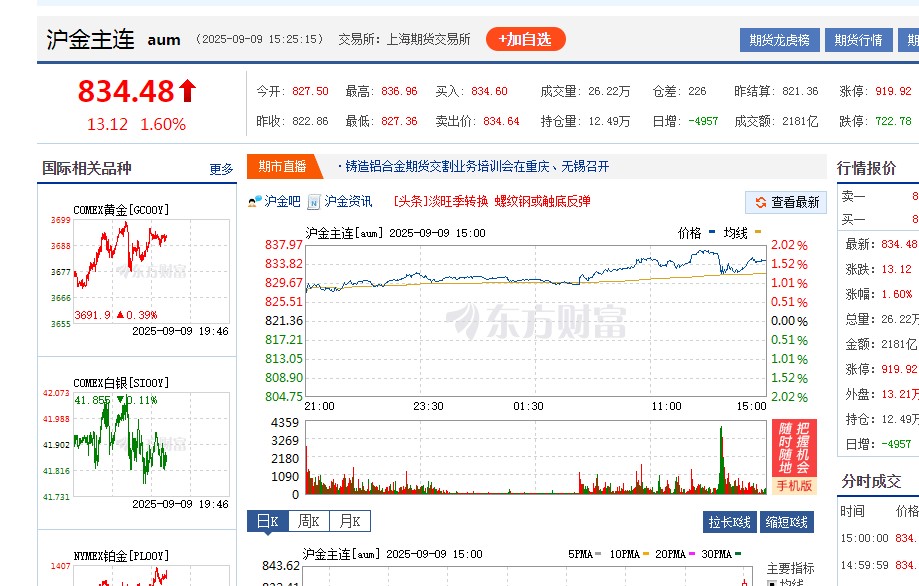This screenshot has width=919, height=586.
Task: Switch to the 月K chart tab
Action: (x=350, y=521)
